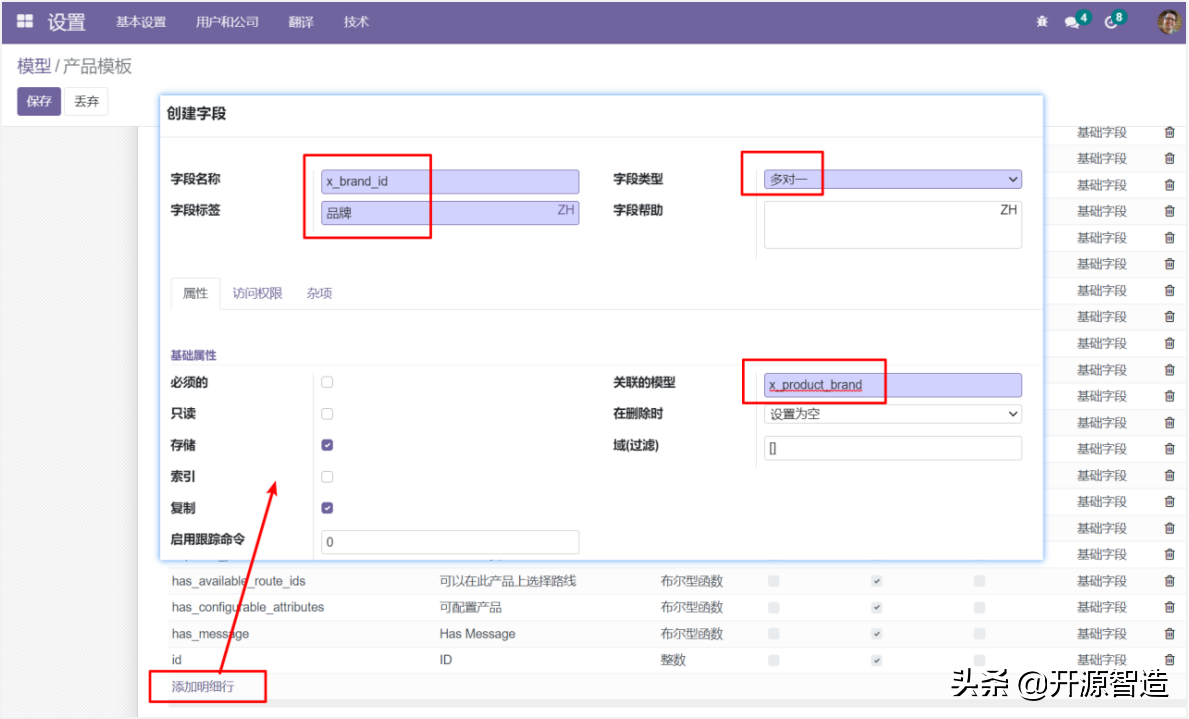The height and width of the screenshot is (719, 1189).
Task: Click the 基础字段 cell in has_configurable_attributes row
Action: pyautogui.click(x=1101, y=608)
